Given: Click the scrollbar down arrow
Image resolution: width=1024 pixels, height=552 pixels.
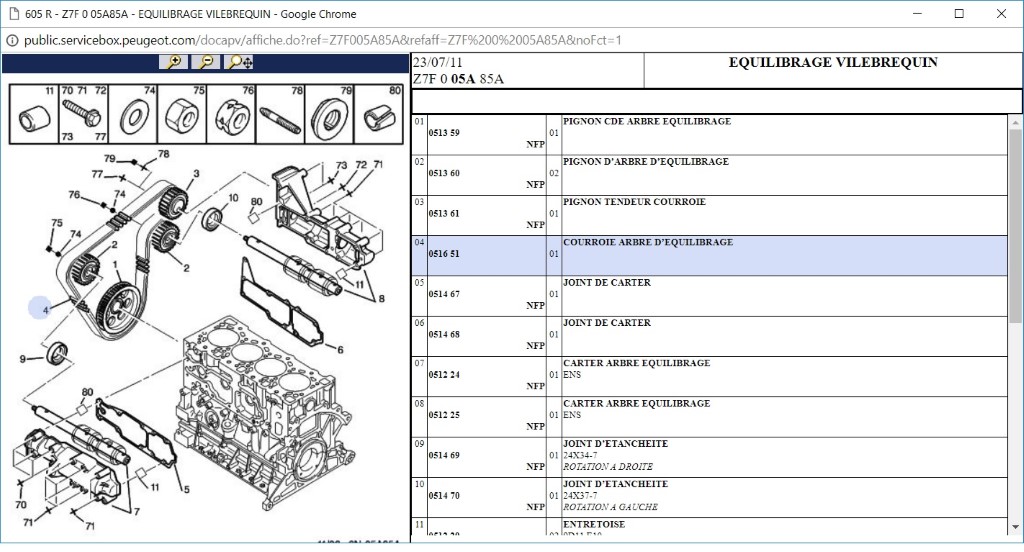Looking at the screenshot, I should pyautogui.click(x=1015, y=537).
